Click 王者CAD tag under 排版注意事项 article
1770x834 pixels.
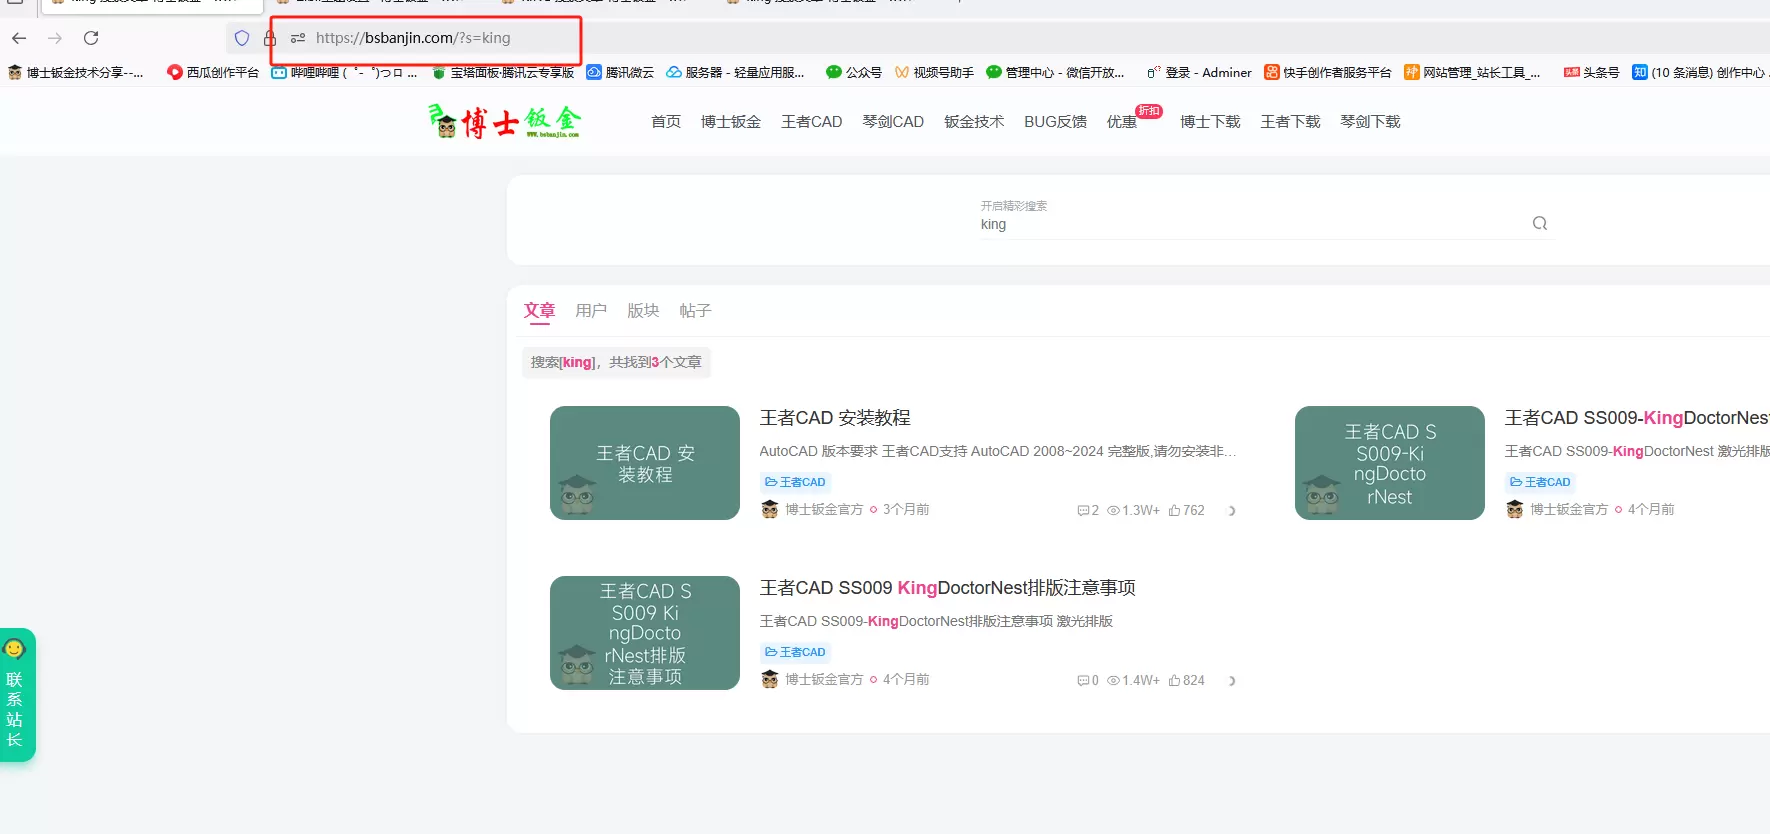click(x=796, y=652)
